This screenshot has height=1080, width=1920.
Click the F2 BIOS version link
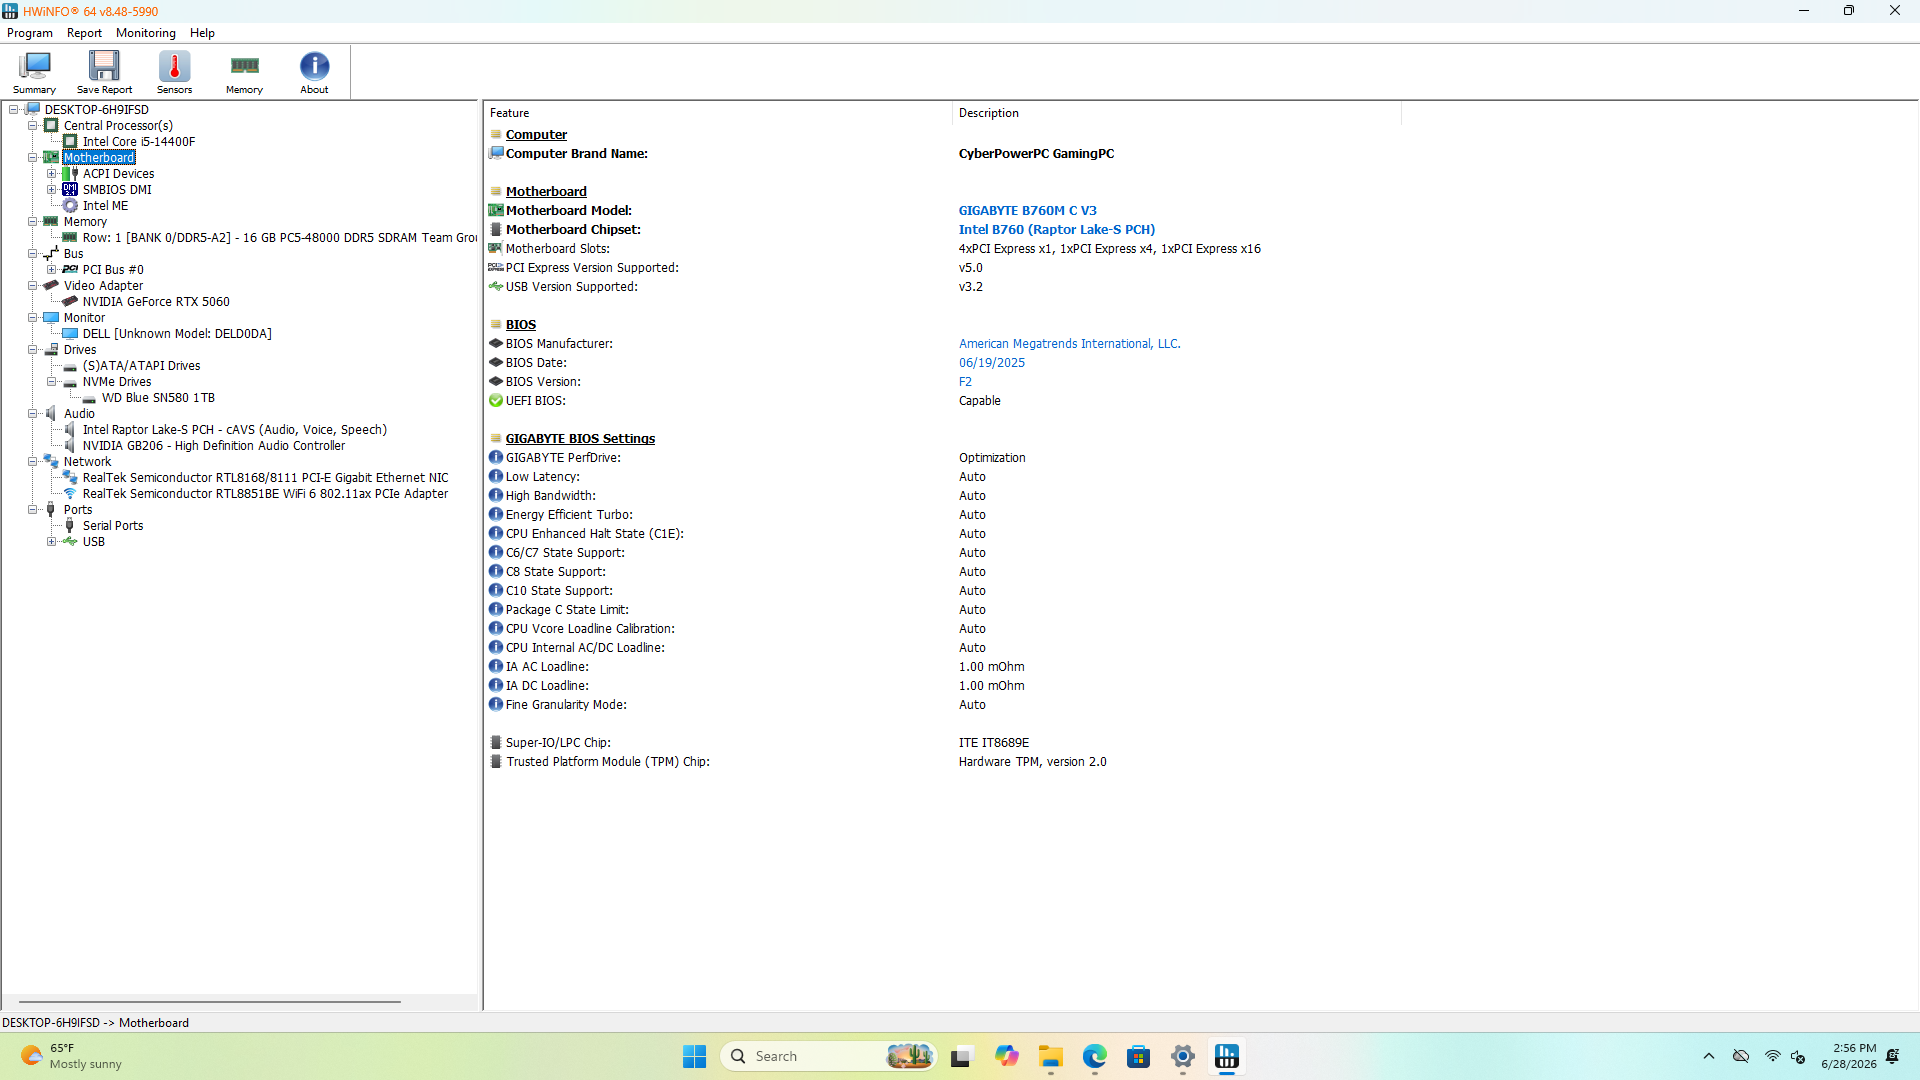(965, 382)
